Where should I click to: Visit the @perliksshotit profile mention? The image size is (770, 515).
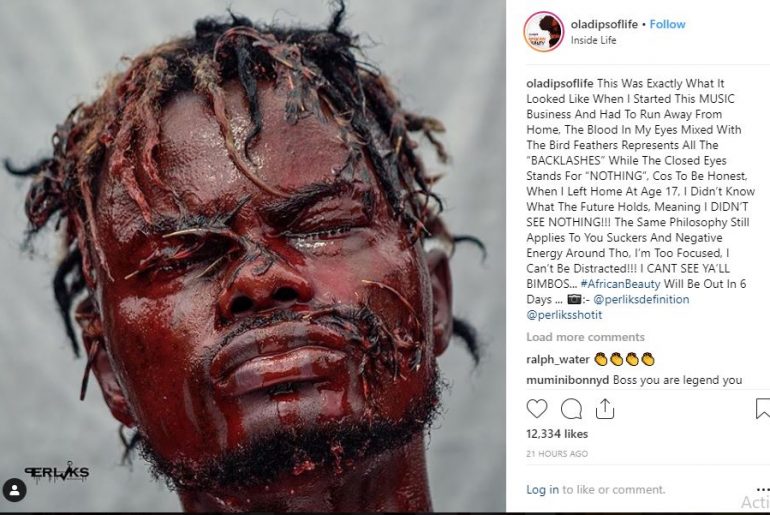coord(564,315)
